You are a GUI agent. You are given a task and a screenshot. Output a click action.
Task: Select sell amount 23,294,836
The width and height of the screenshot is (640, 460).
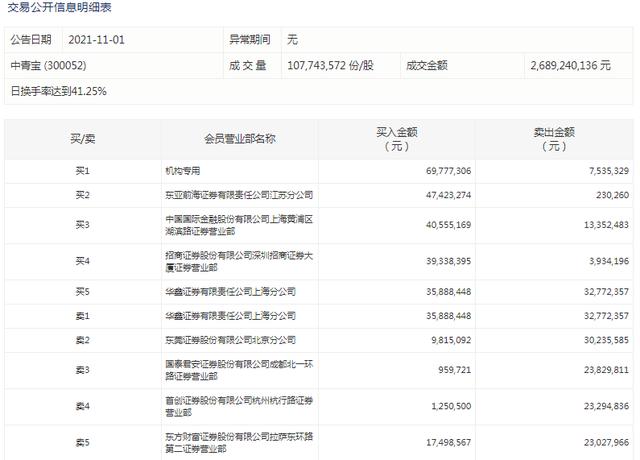606,406
